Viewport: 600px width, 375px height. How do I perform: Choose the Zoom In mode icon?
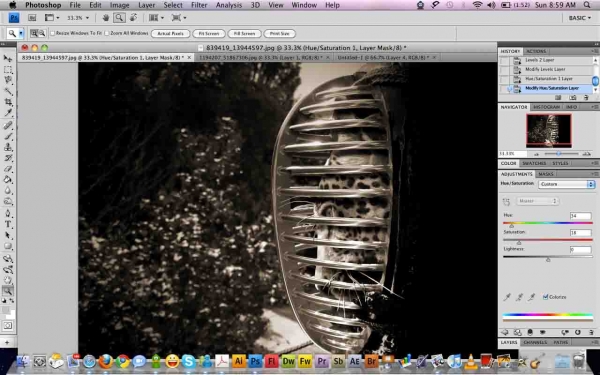pyautogui.click(x=34, y=33)
